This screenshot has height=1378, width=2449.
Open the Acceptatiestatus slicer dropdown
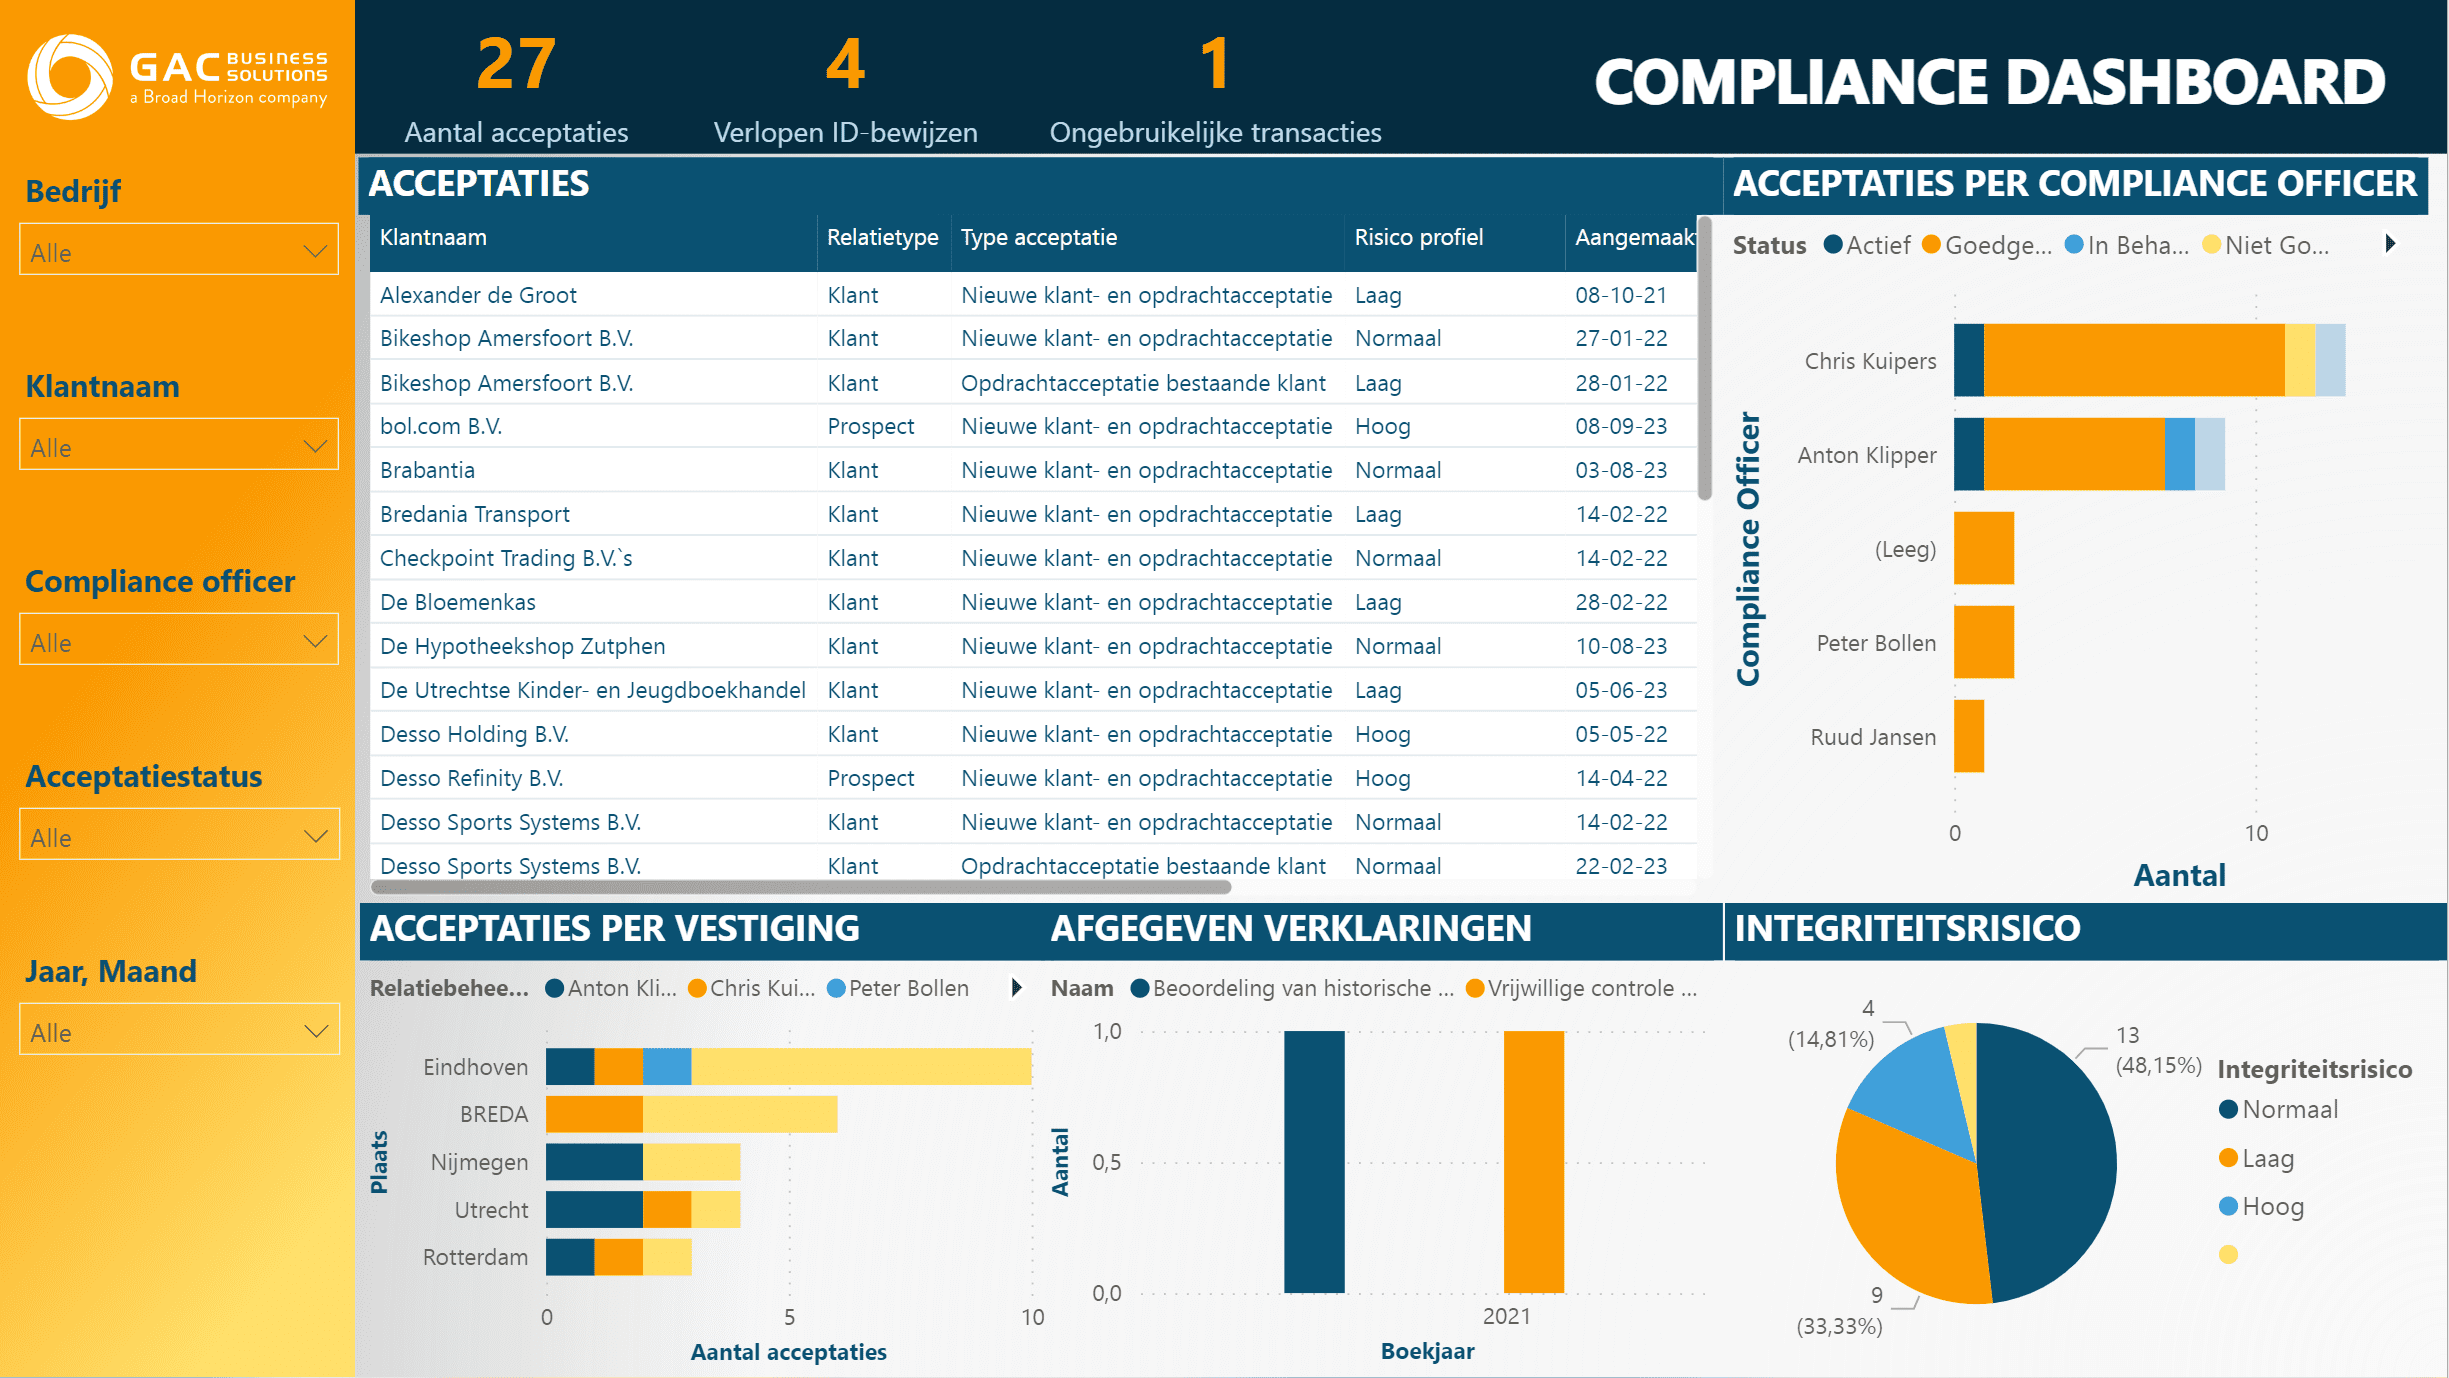[x=179, y=835]
